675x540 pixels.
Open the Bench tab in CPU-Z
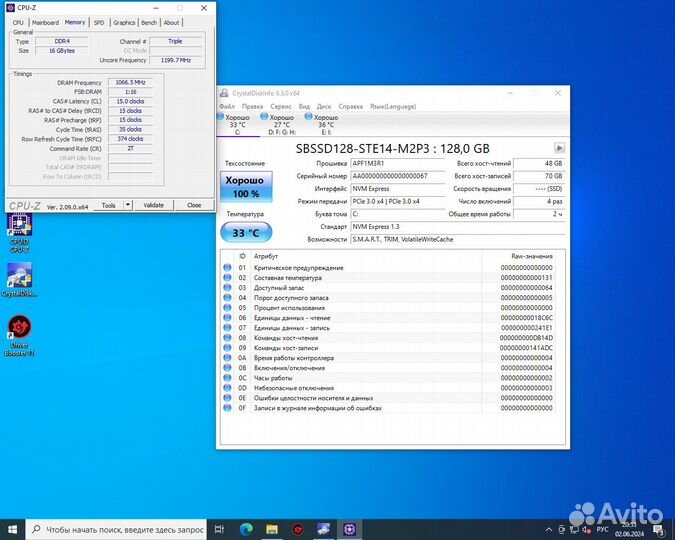(x=149, y=22)
